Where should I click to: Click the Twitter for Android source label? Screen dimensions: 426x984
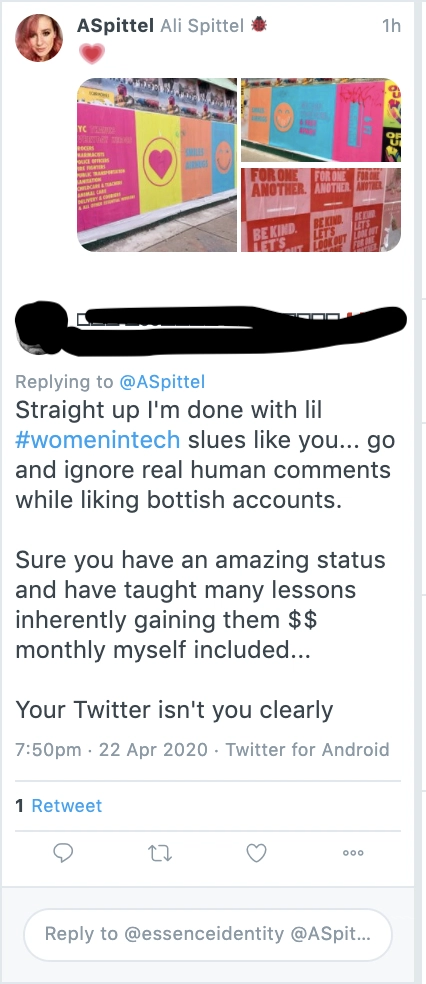[307, 749]
